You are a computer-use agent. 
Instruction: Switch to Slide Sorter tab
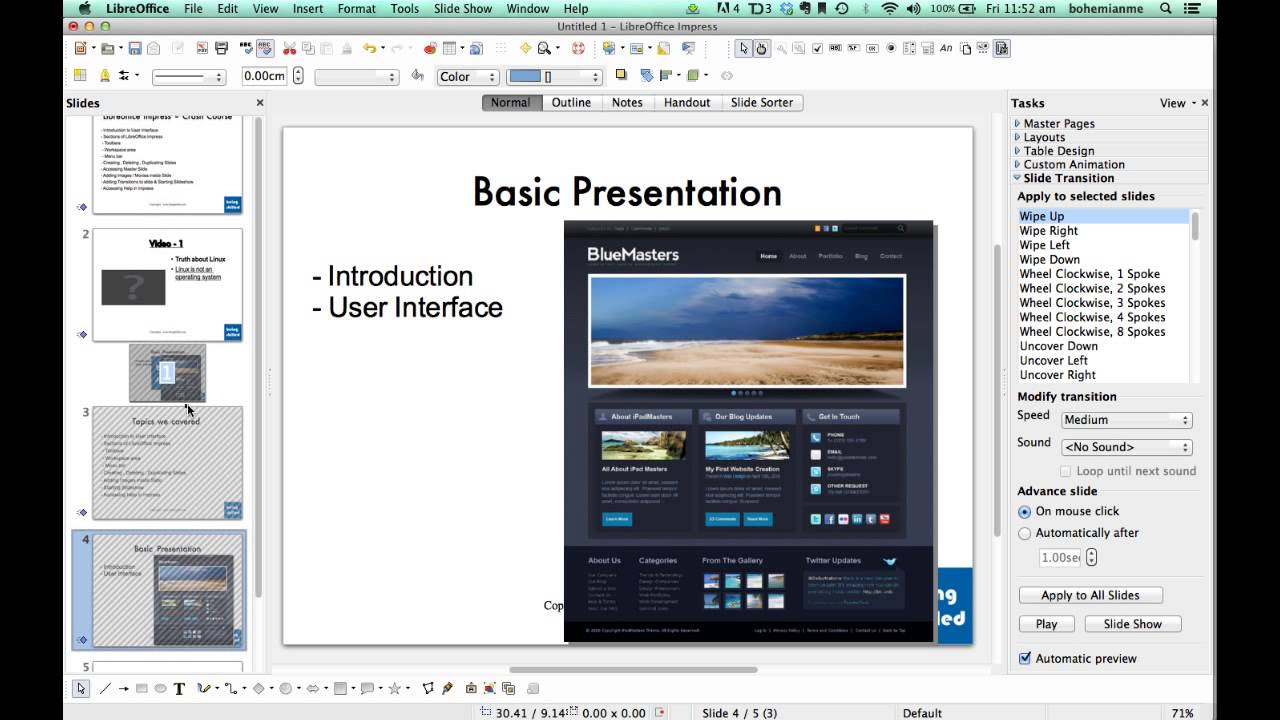[762, 102]
